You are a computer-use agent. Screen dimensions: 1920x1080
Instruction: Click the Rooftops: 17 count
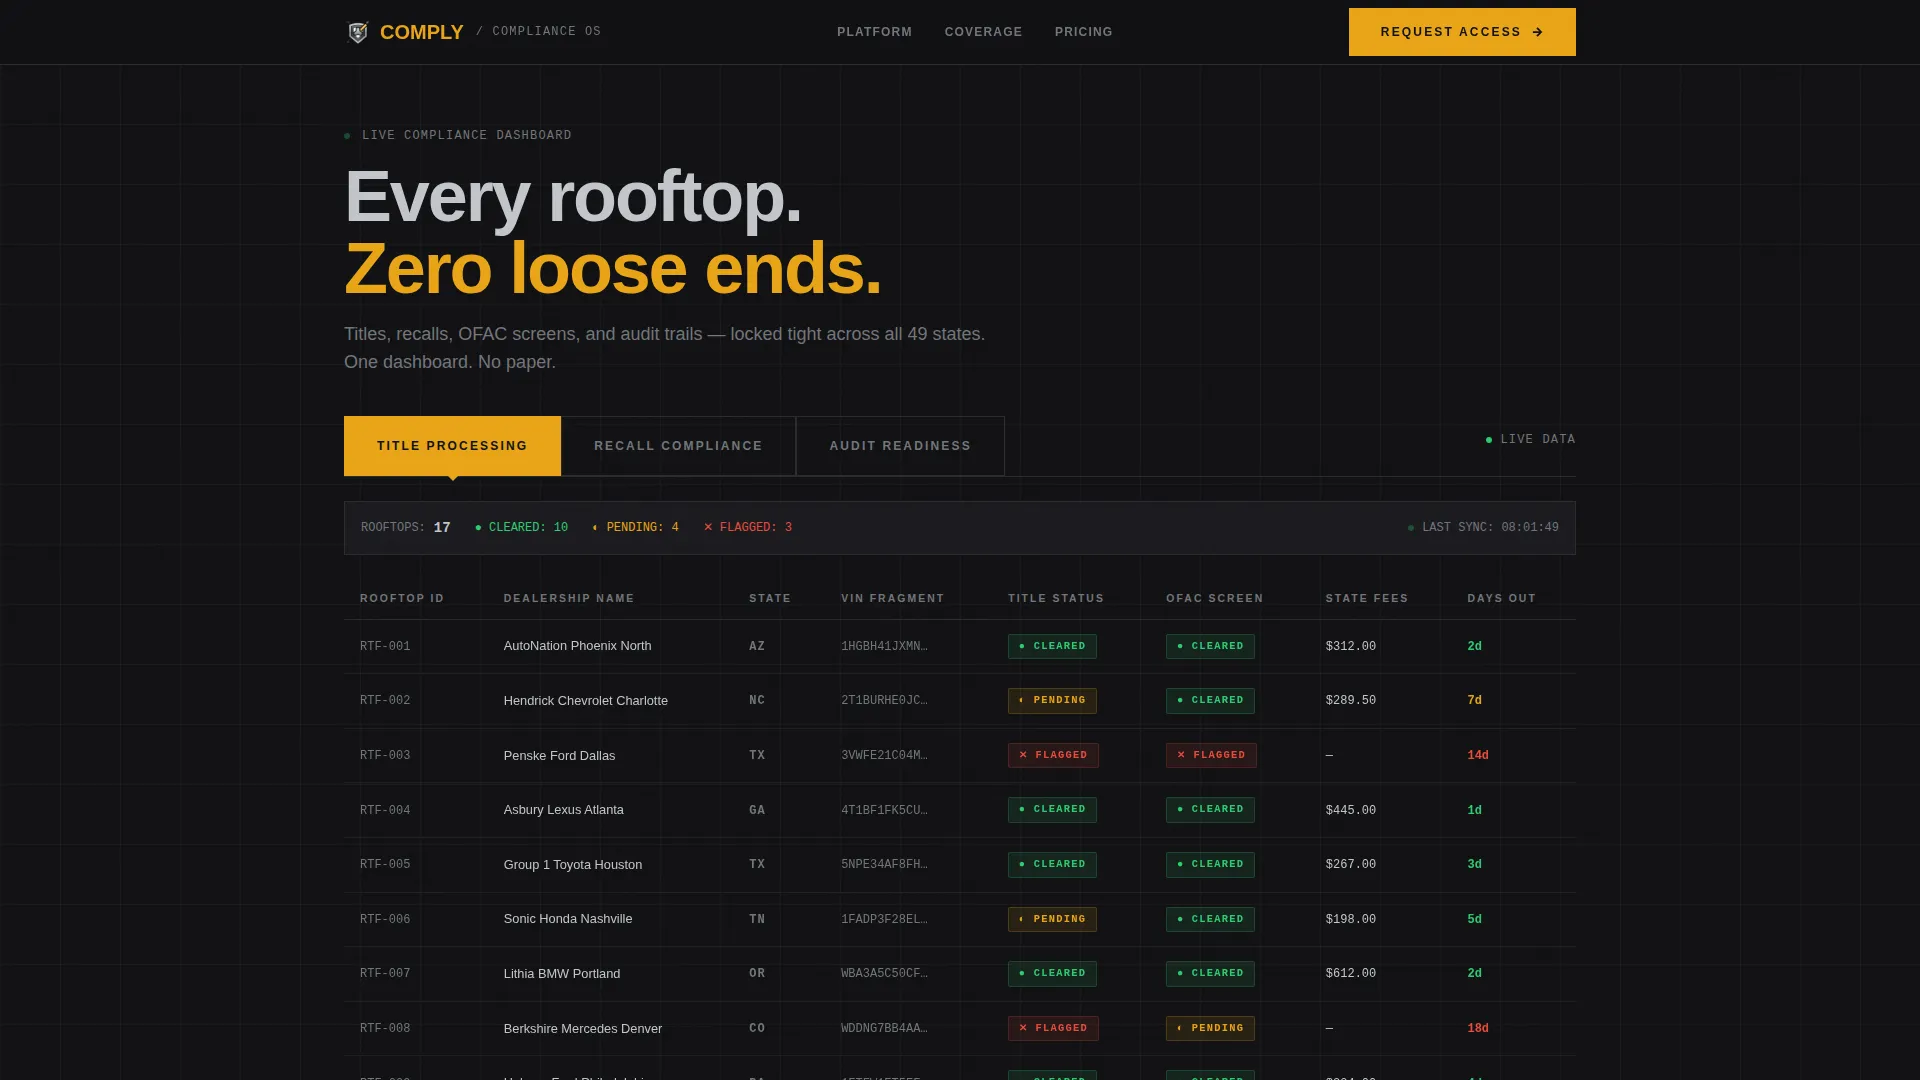(x=406, y=527)
